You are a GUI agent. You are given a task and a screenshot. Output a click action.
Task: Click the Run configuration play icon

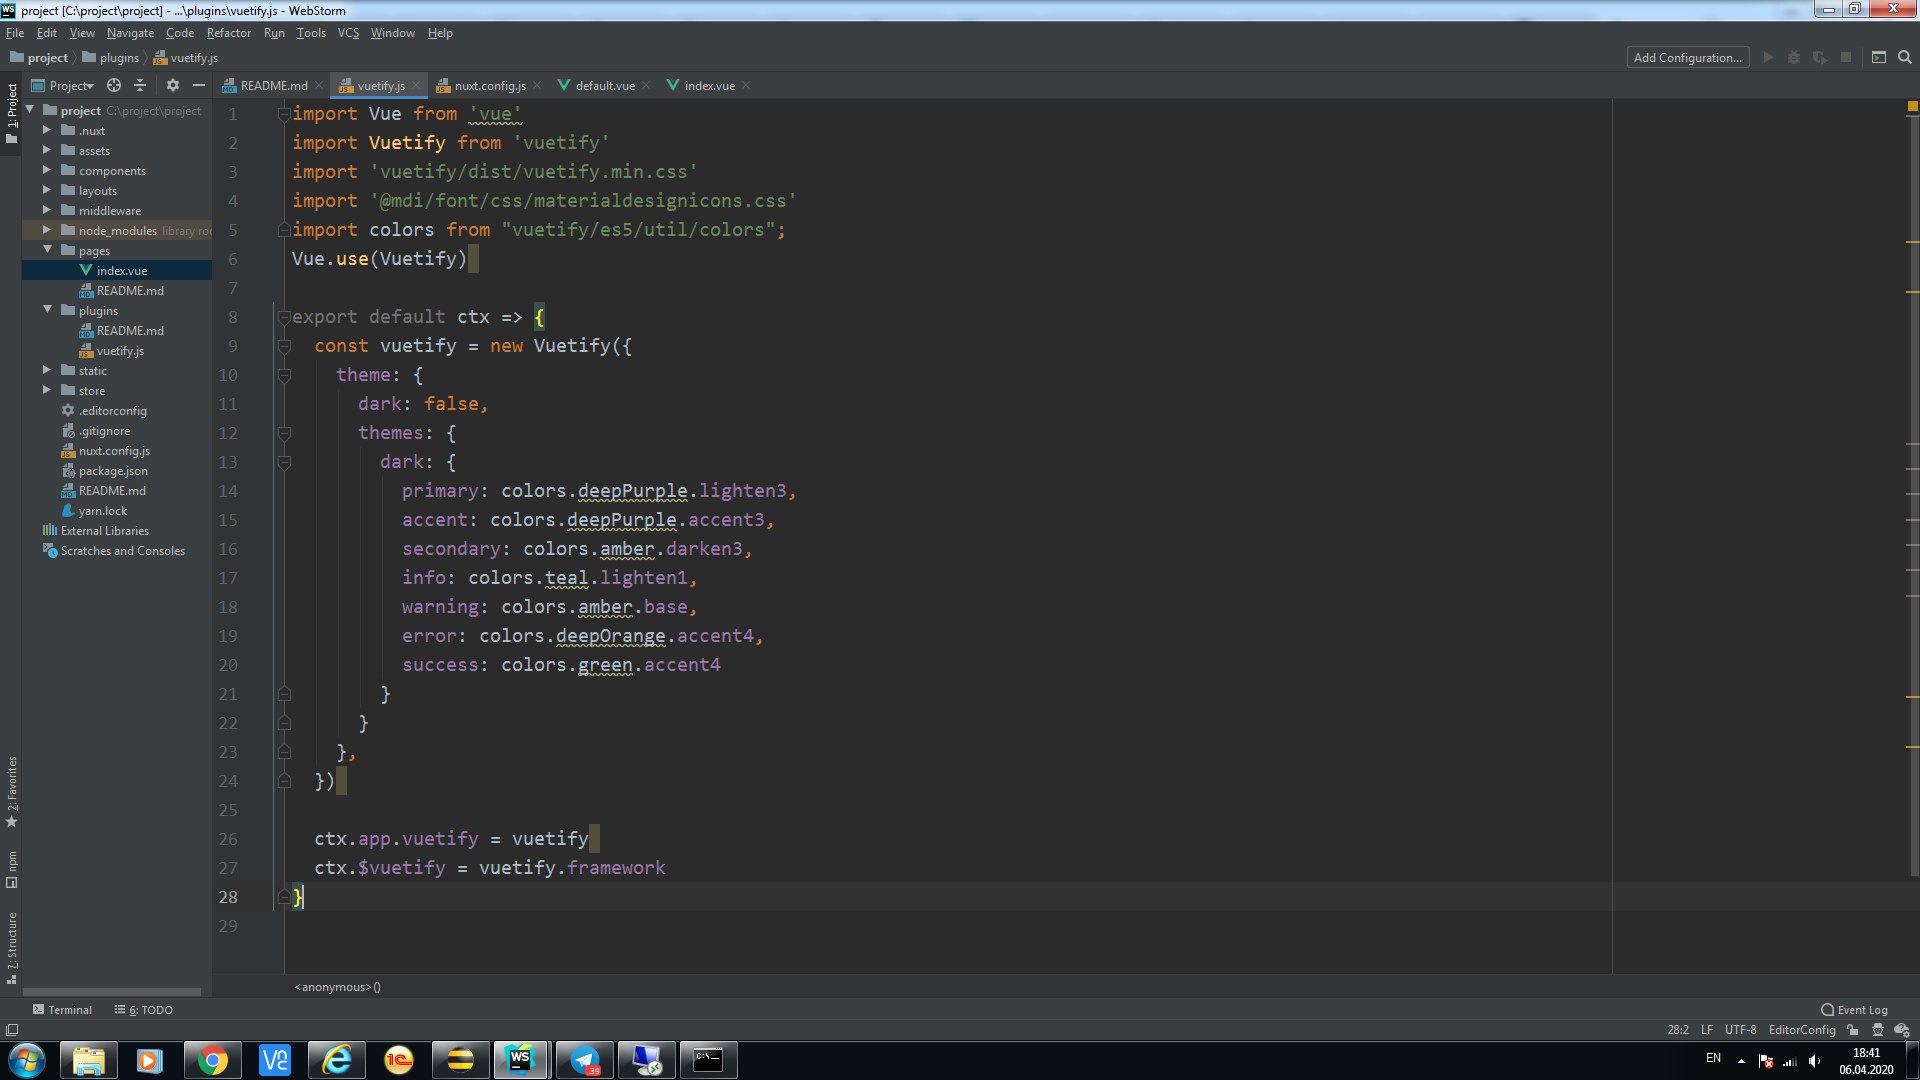pyautogui.click(x=1768, y=58)
